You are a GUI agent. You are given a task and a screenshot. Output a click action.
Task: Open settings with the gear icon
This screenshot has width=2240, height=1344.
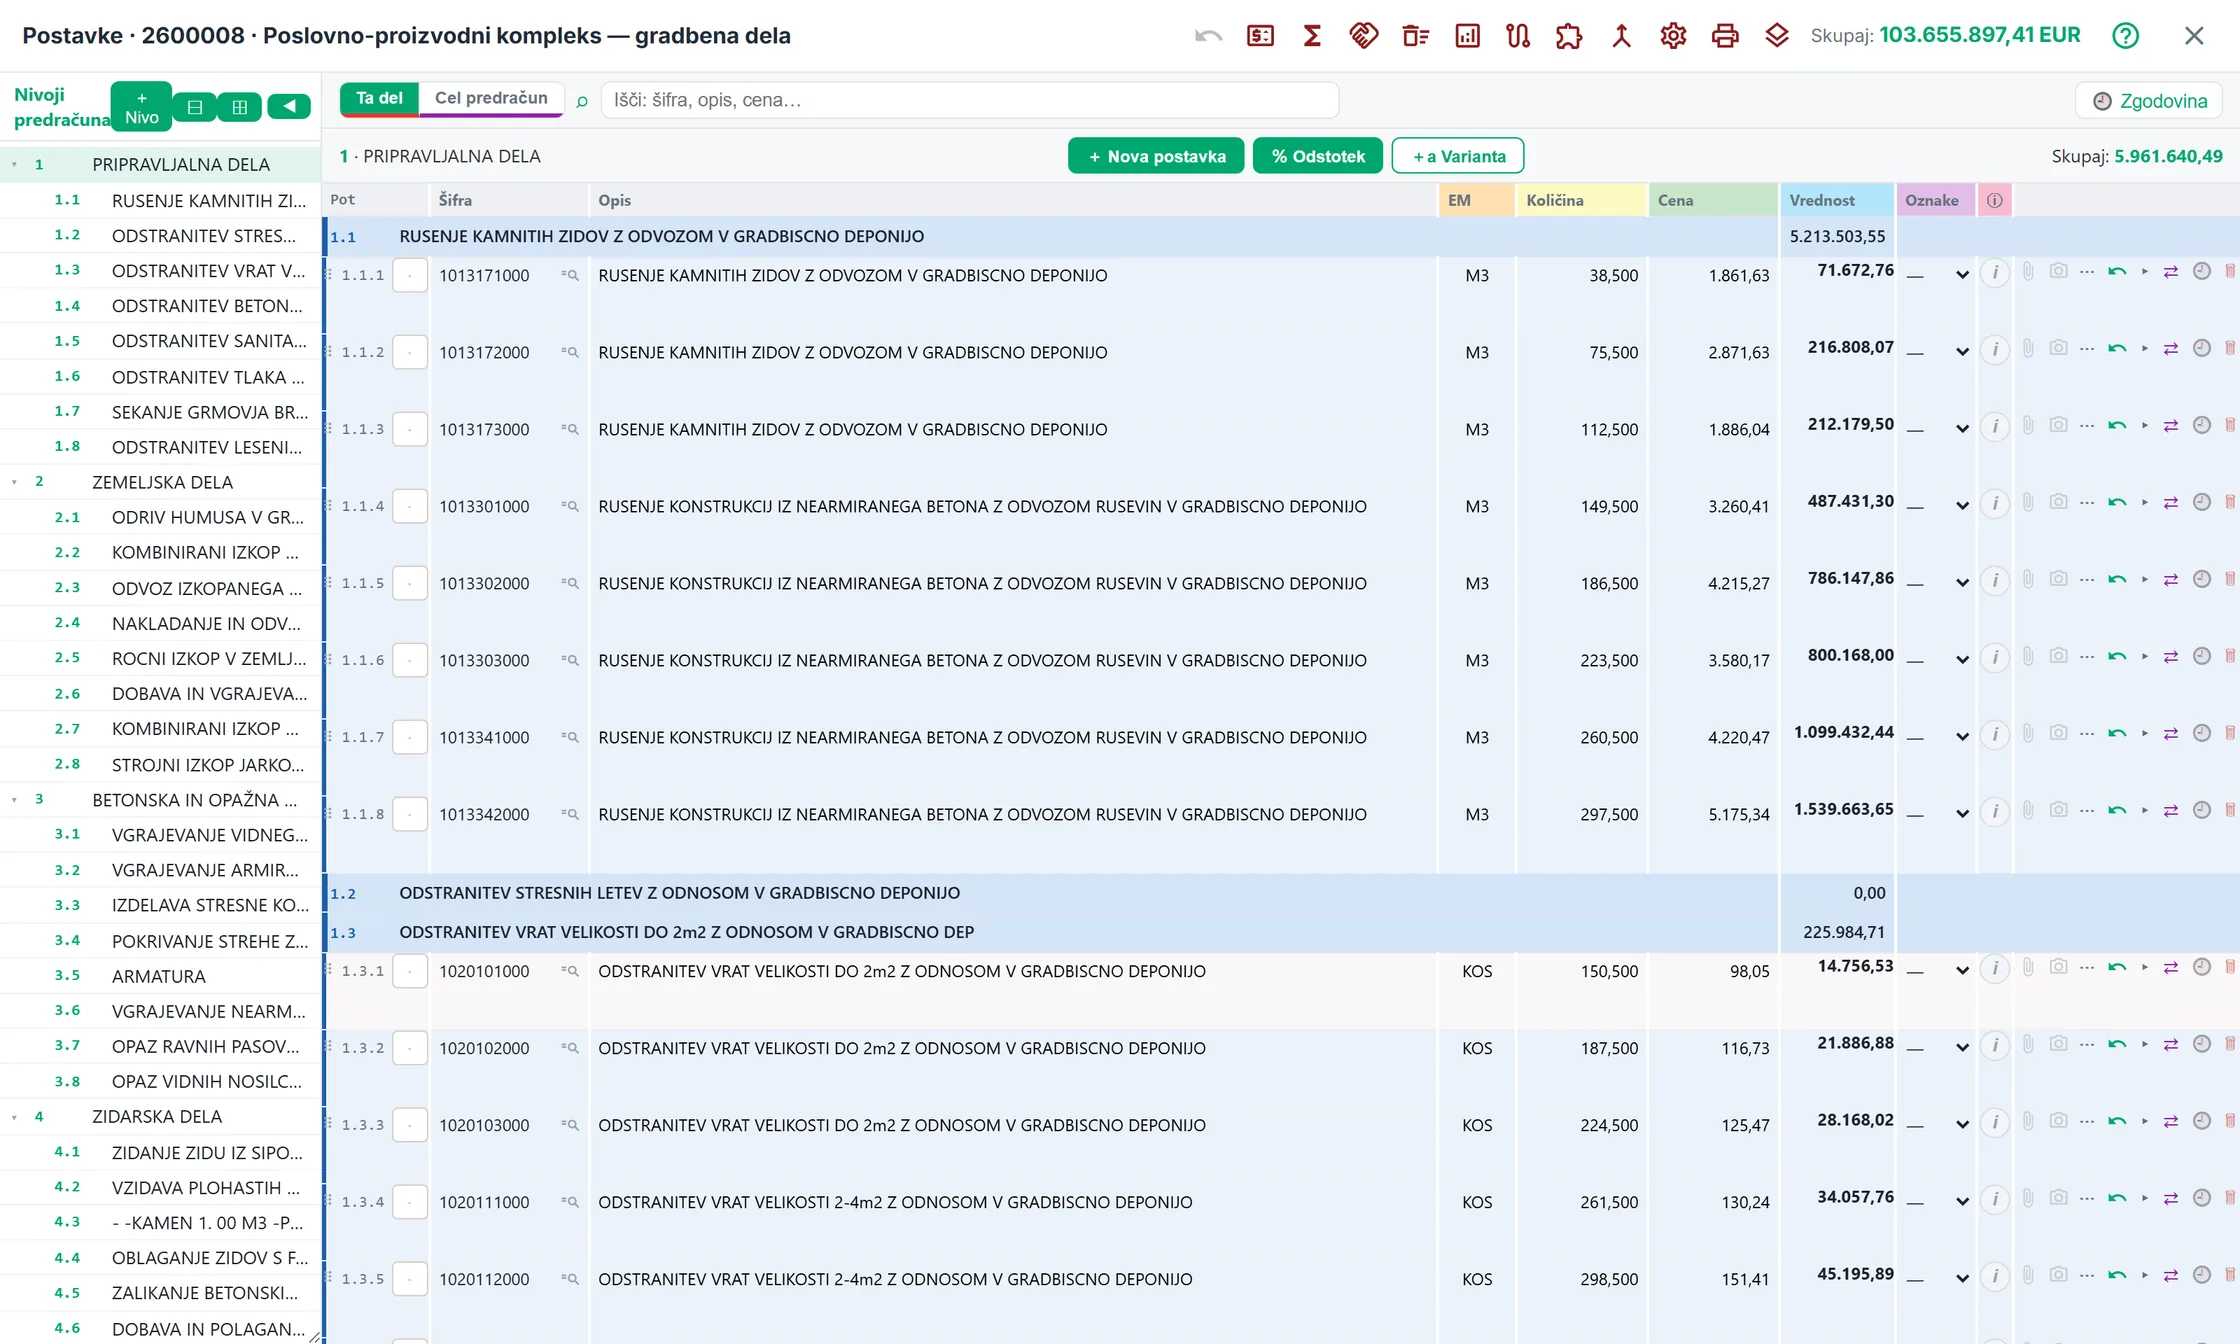[1673, 36]
